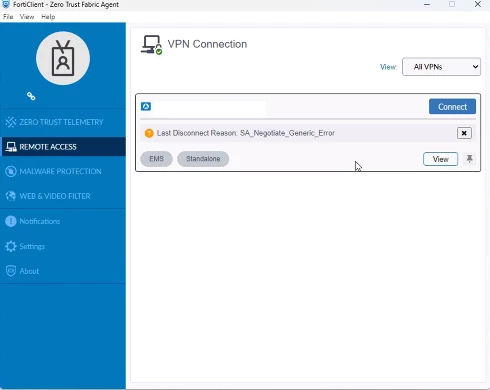The image size is (490, 390).
Task: Click the Remote Access laptop icon
Action: click(x=11, y=147)
